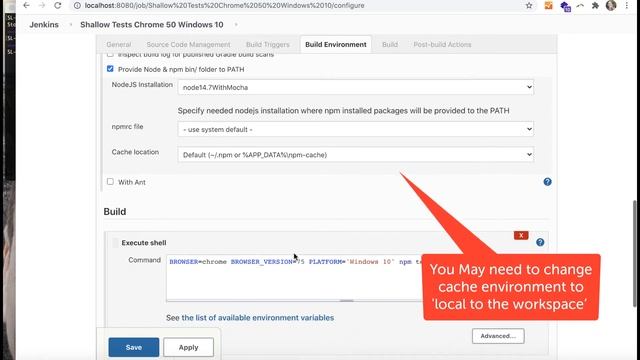Jump to Post-build Actions tab

[x=442, y=44]
